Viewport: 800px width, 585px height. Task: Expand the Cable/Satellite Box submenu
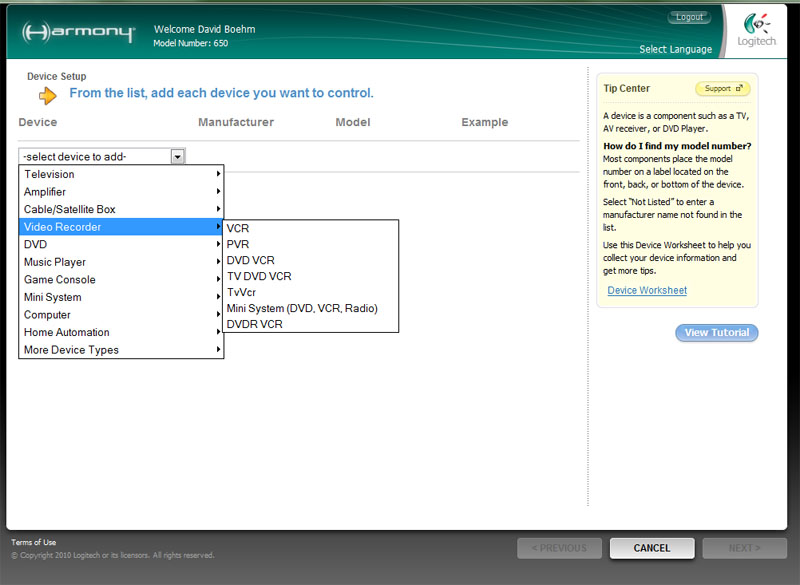pos(120,209)
